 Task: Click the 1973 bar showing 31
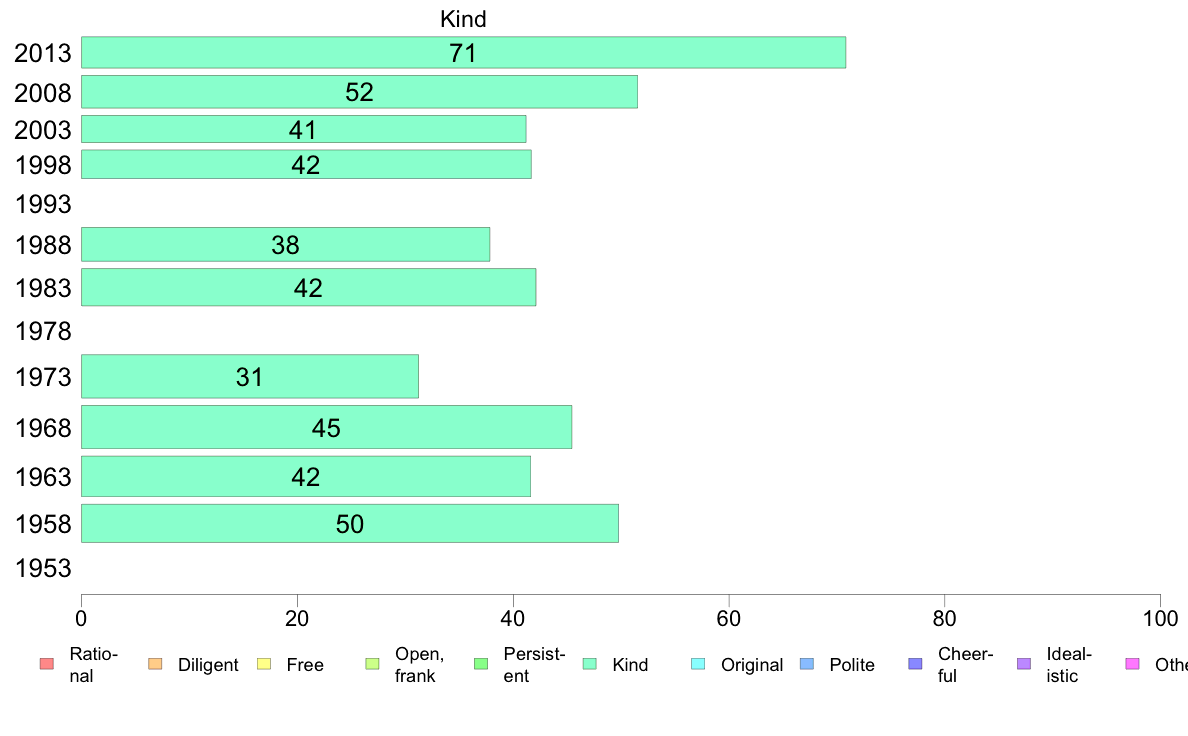(x=250, y=376)
